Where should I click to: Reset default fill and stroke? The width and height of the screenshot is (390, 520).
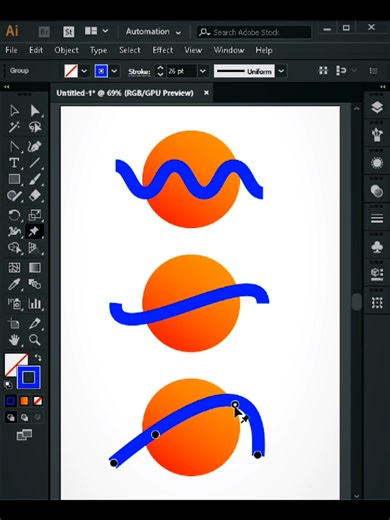8,385
